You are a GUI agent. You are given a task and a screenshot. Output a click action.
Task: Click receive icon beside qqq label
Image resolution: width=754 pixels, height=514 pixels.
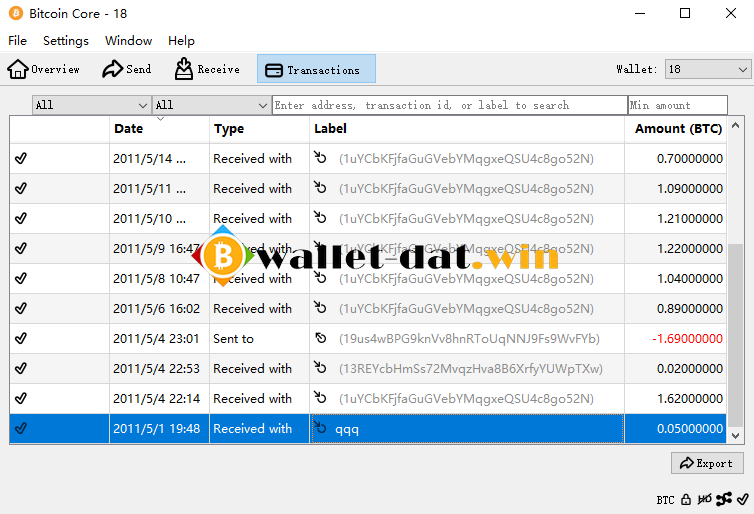320,427
